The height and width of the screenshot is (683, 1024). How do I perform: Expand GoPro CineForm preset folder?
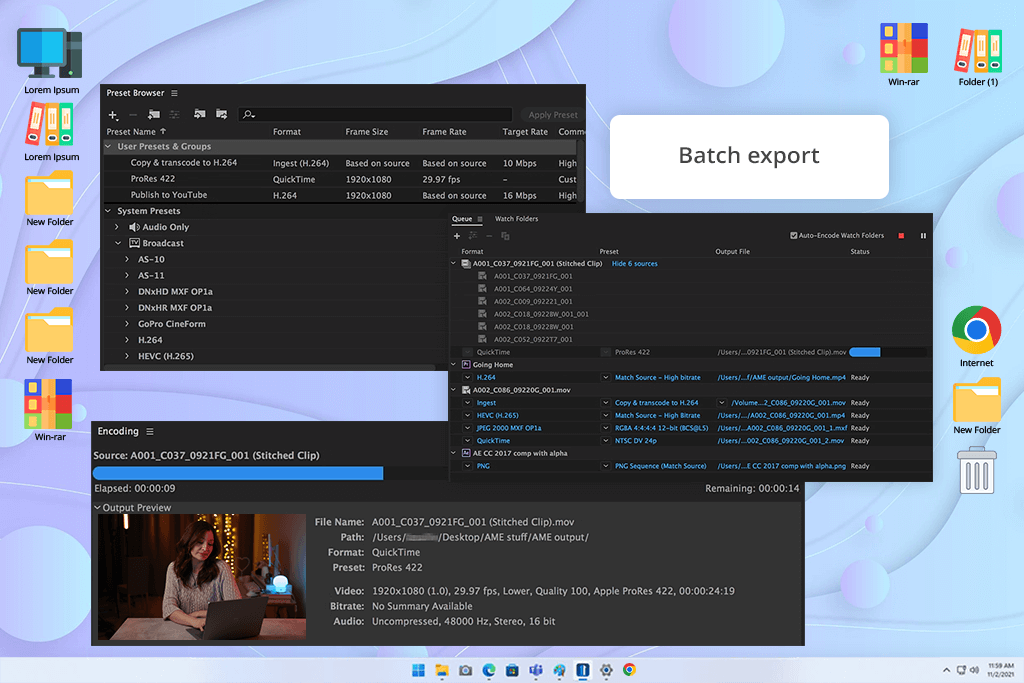[127, 324]
